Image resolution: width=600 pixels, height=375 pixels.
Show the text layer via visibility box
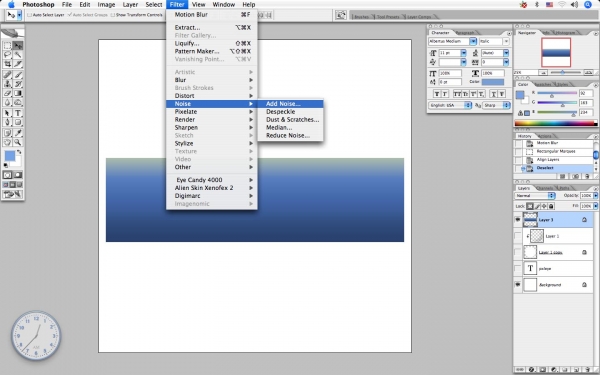click(518, 268)
